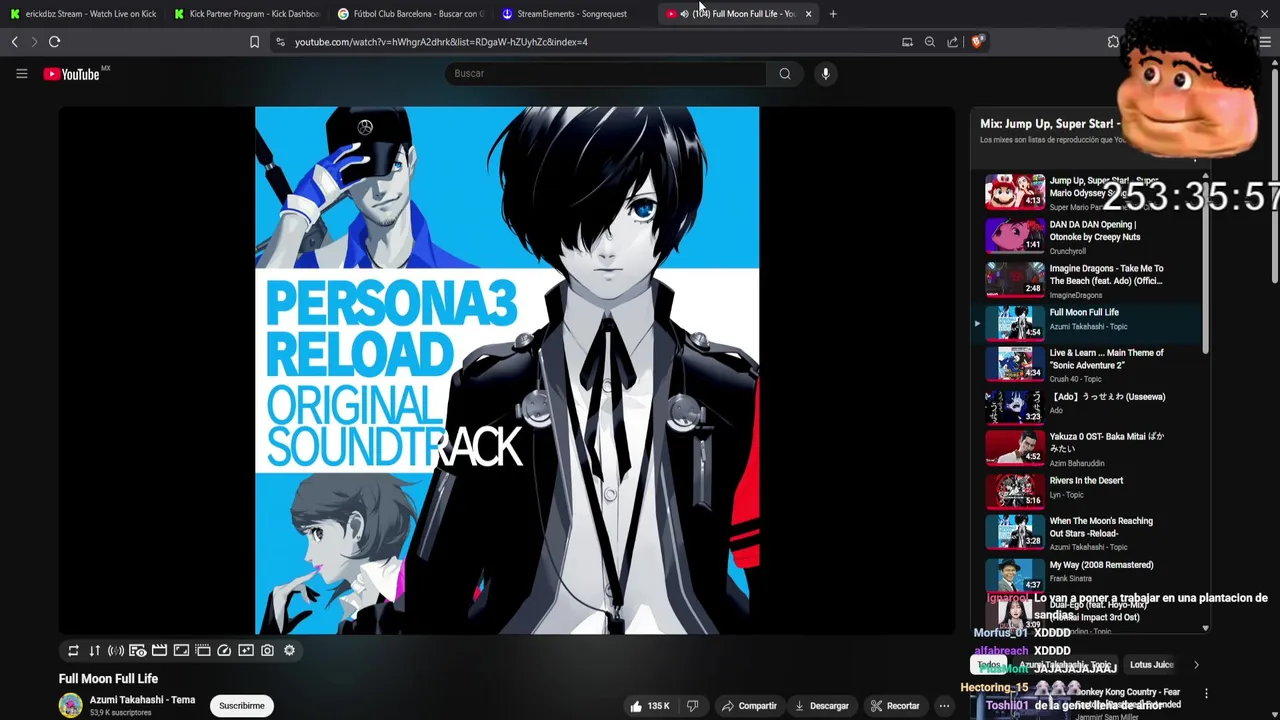The width and height of the screenshot is (1280, 720).
Task: Open the playback speed gauge icon
Action: (224, 650)
